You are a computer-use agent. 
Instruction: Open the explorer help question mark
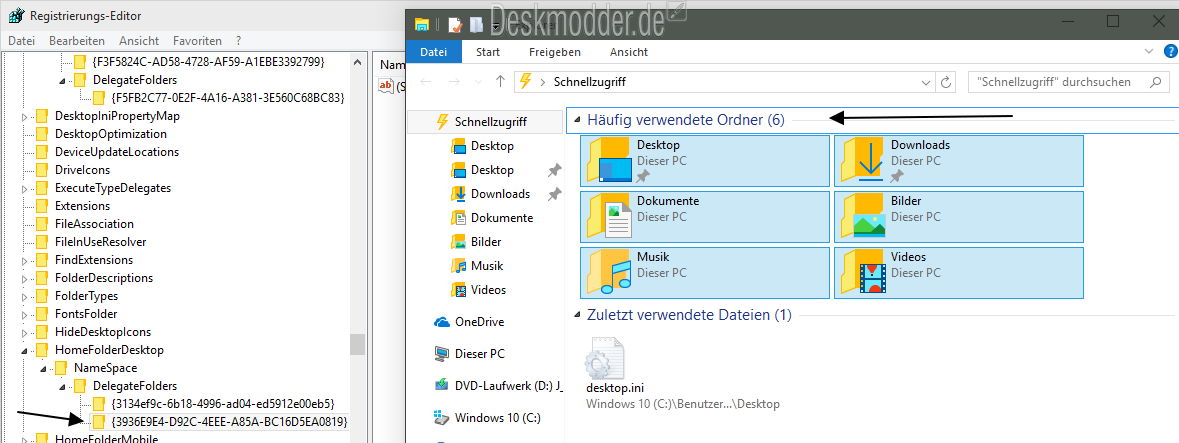click(1170, 52)
